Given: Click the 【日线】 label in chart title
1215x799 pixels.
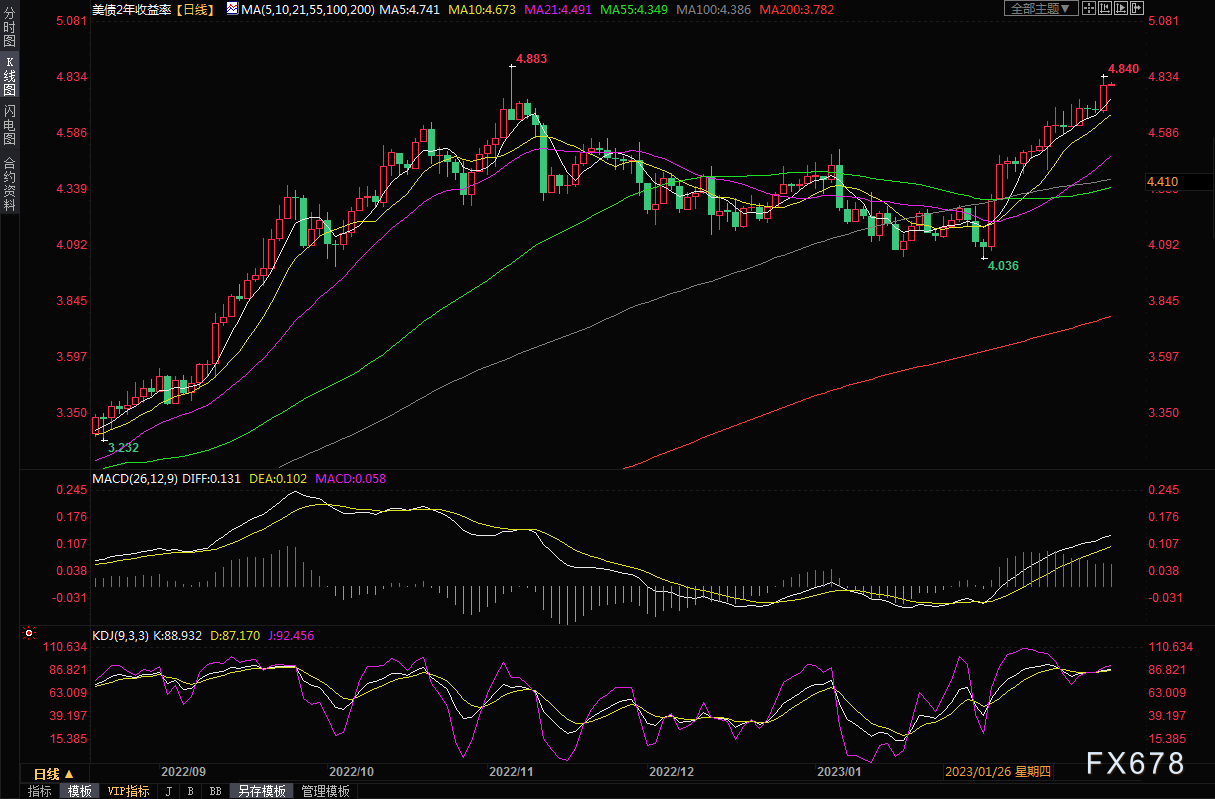Looking at the screenshot, I should click(196, 9).
